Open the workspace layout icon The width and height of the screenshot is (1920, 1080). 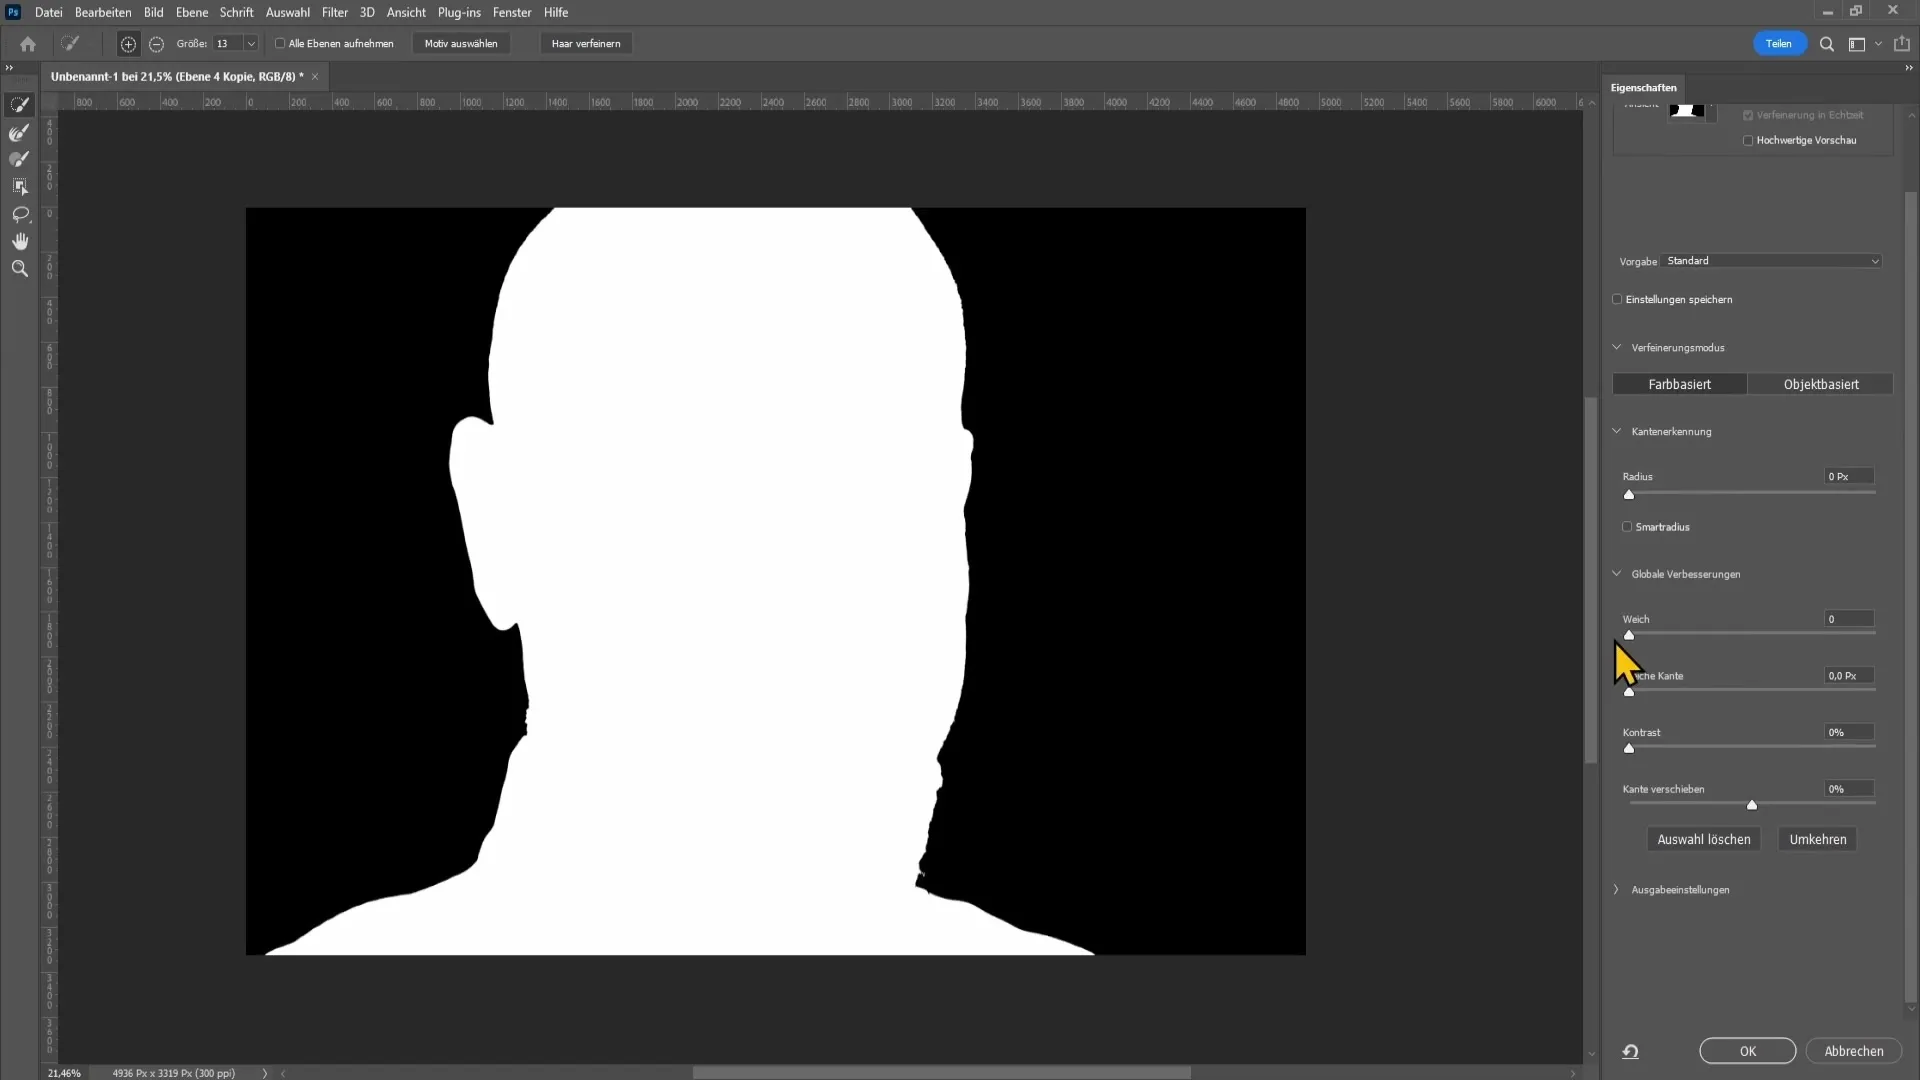1857,44
